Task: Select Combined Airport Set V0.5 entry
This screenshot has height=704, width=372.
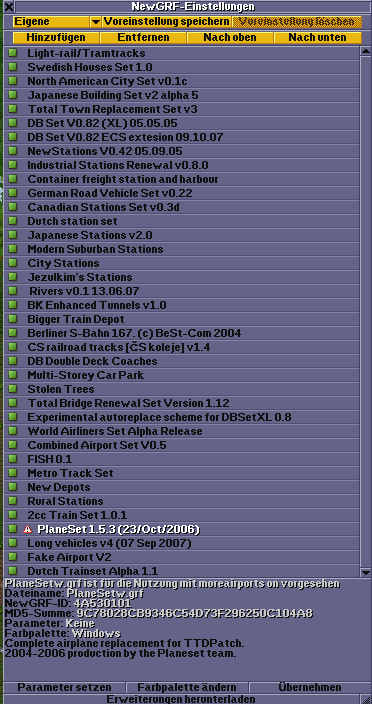Action: pyautogui.click(x=181, y=445)
